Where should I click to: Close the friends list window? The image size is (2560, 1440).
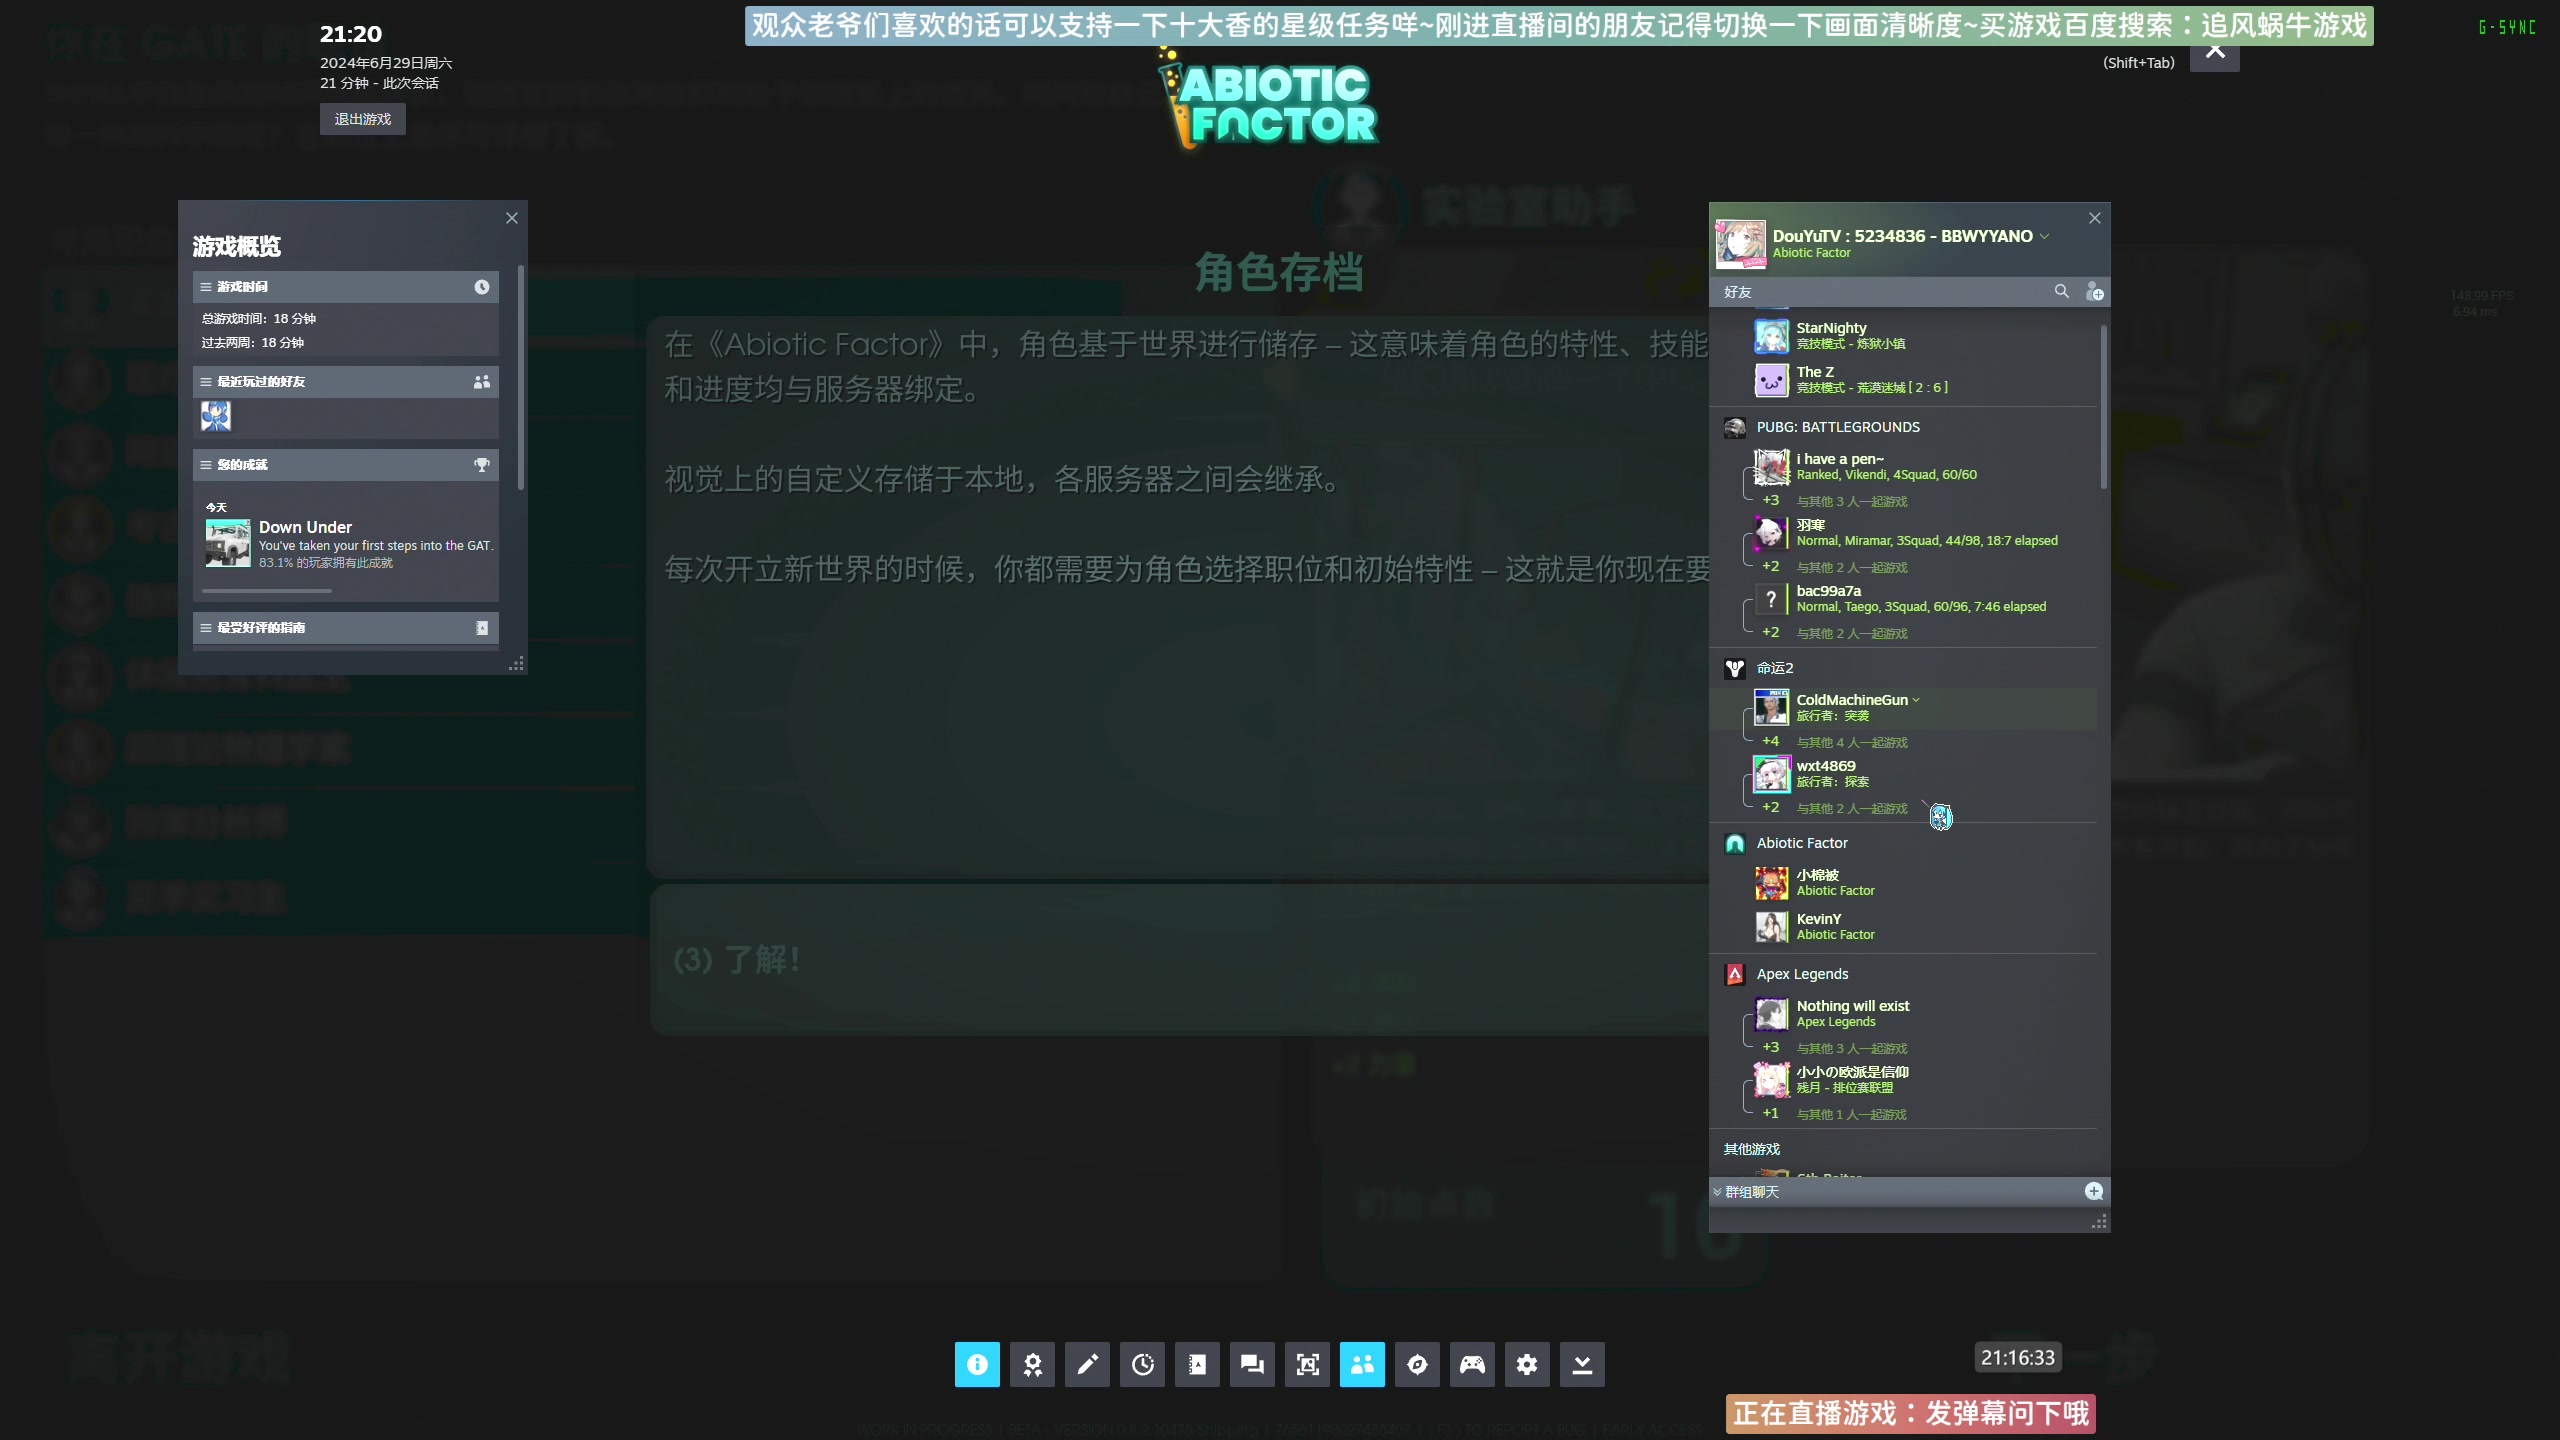coord(2095,218)
